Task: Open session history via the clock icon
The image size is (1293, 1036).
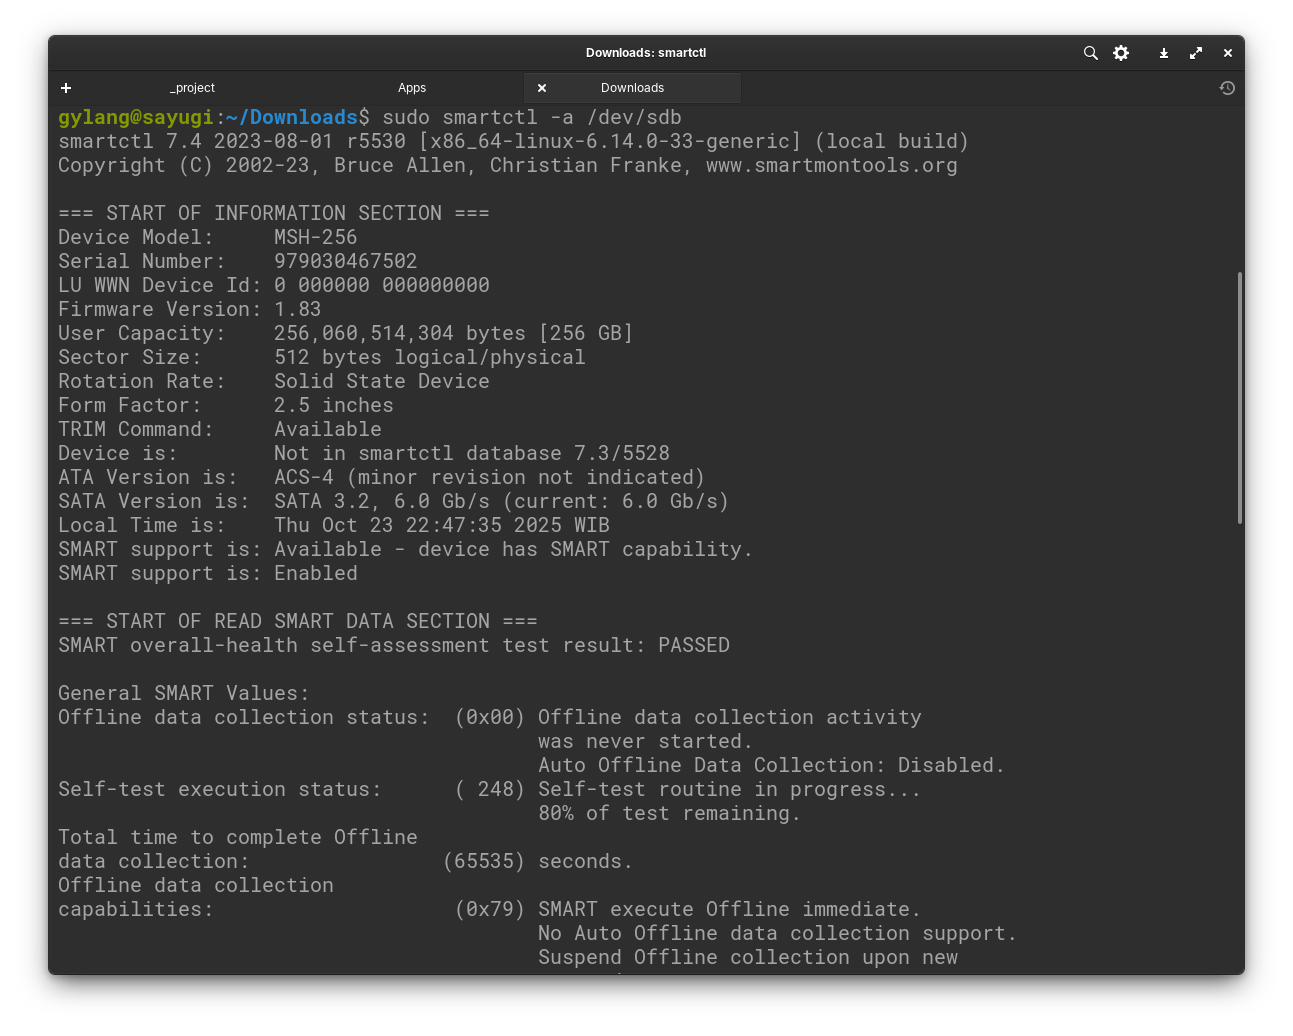Action: [1227, 88]
